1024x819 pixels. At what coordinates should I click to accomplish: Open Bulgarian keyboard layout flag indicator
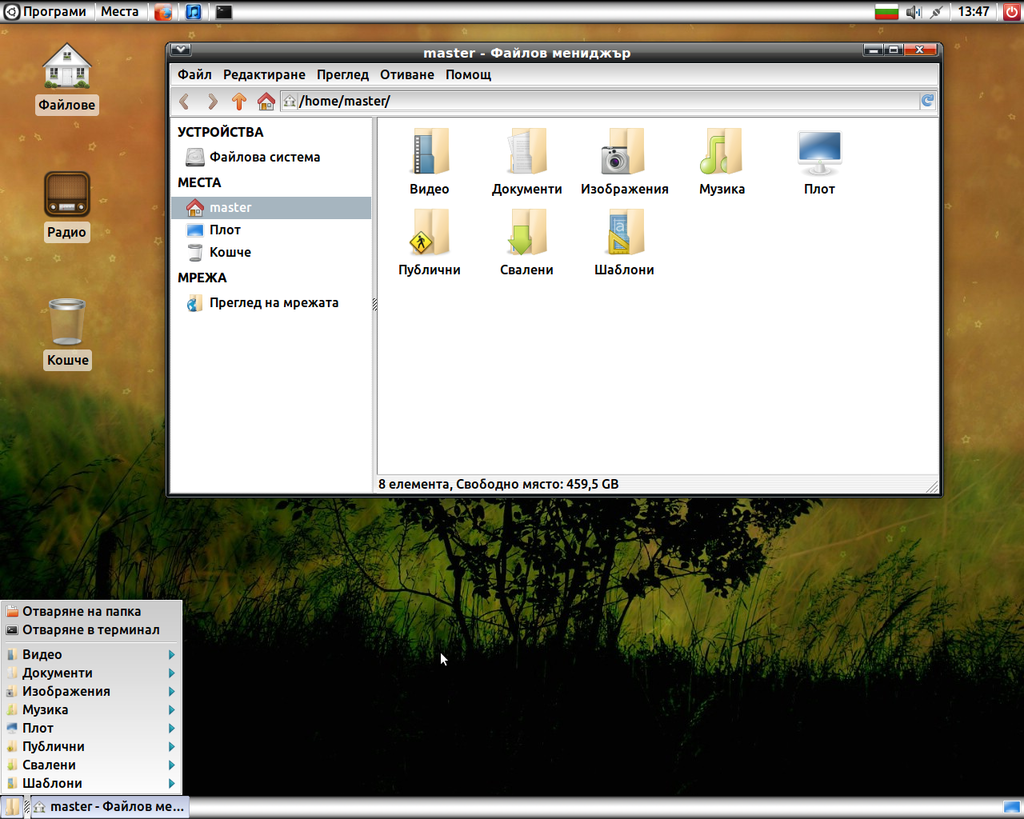point(886,12)
